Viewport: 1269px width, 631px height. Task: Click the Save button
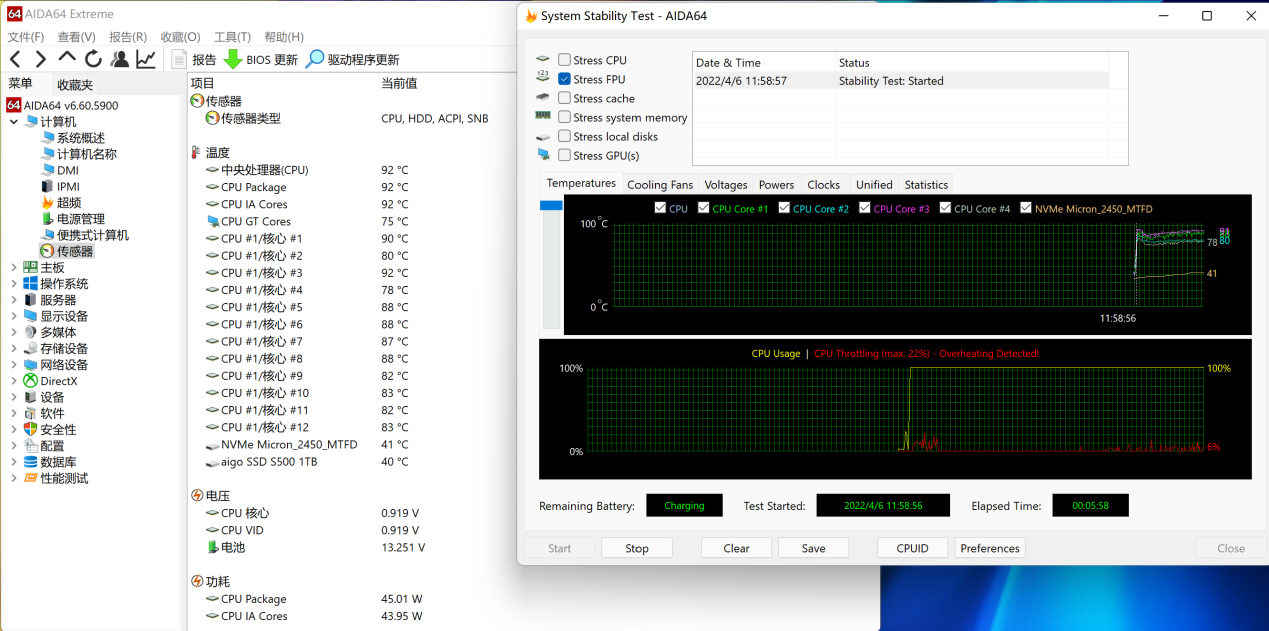tap(814, 548)
